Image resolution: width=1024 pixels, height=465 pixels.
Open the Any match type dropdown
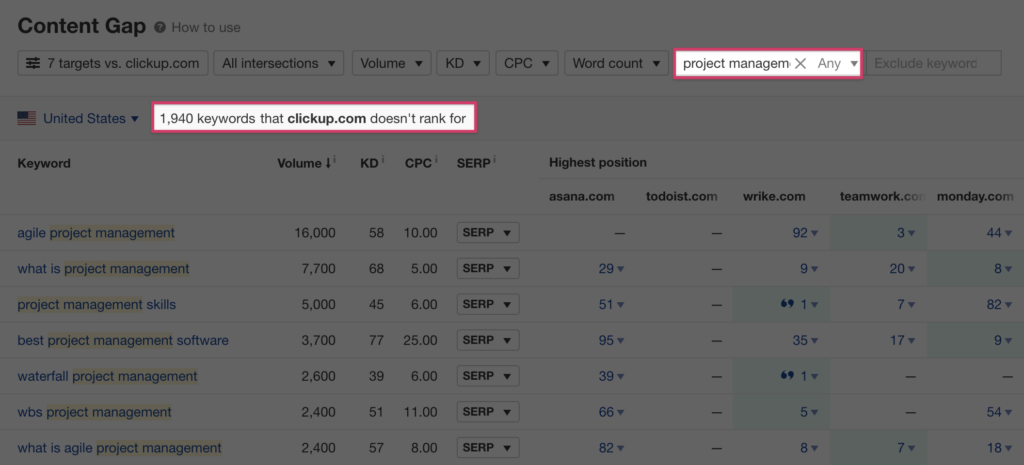pos(837,63)
